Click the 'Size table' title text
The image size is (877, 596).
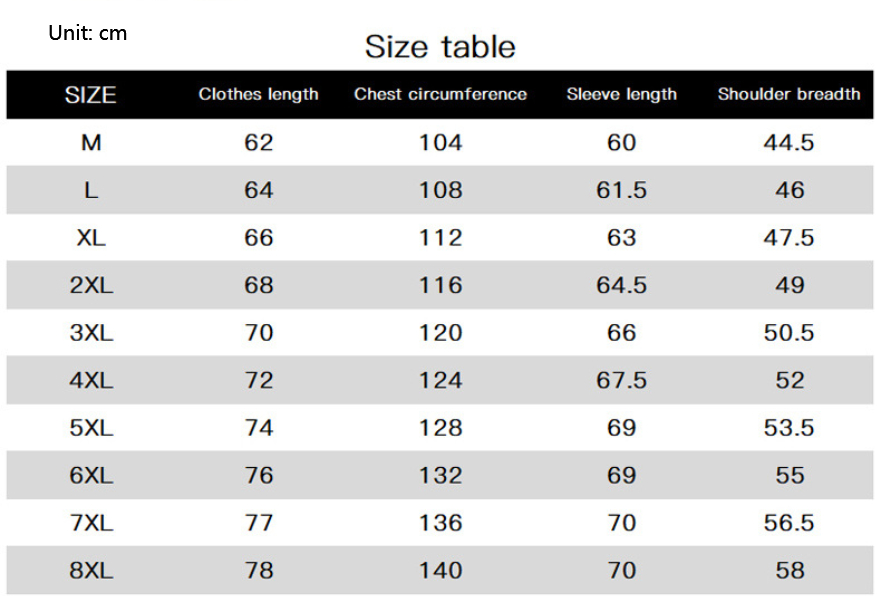[440, 47]
